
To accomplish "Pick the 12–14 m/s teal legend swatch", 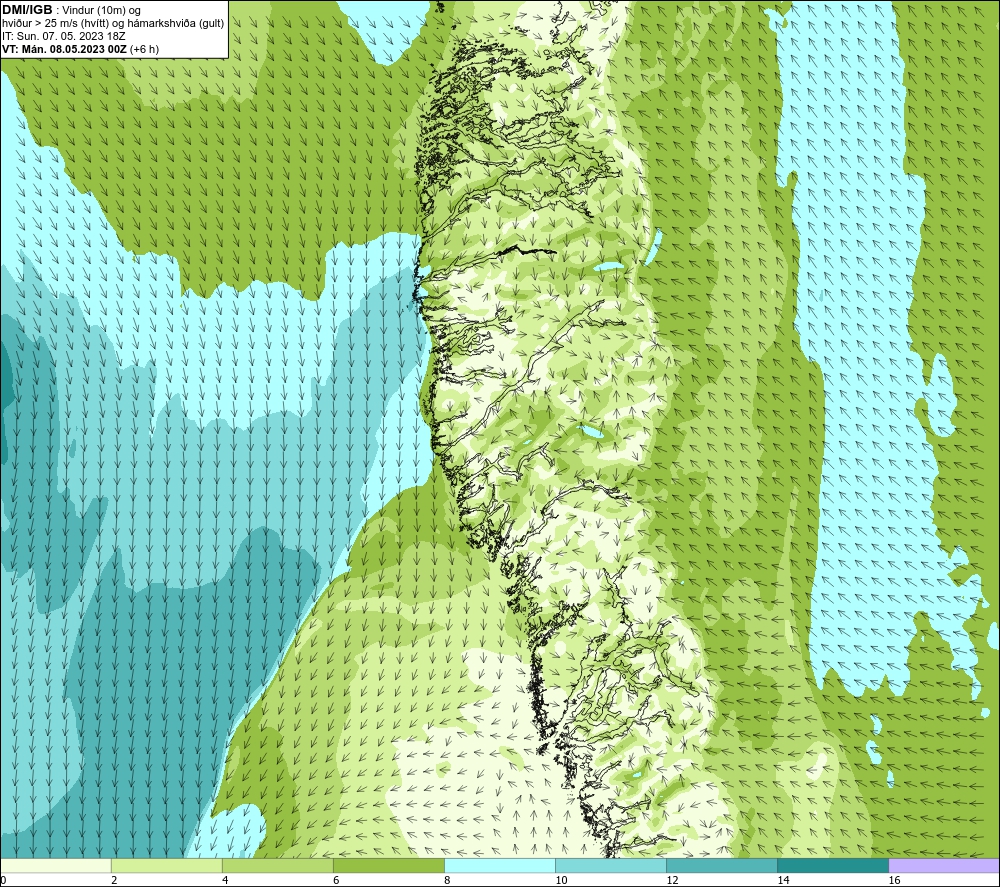I will pyautogui.click(x=721, y=865).
